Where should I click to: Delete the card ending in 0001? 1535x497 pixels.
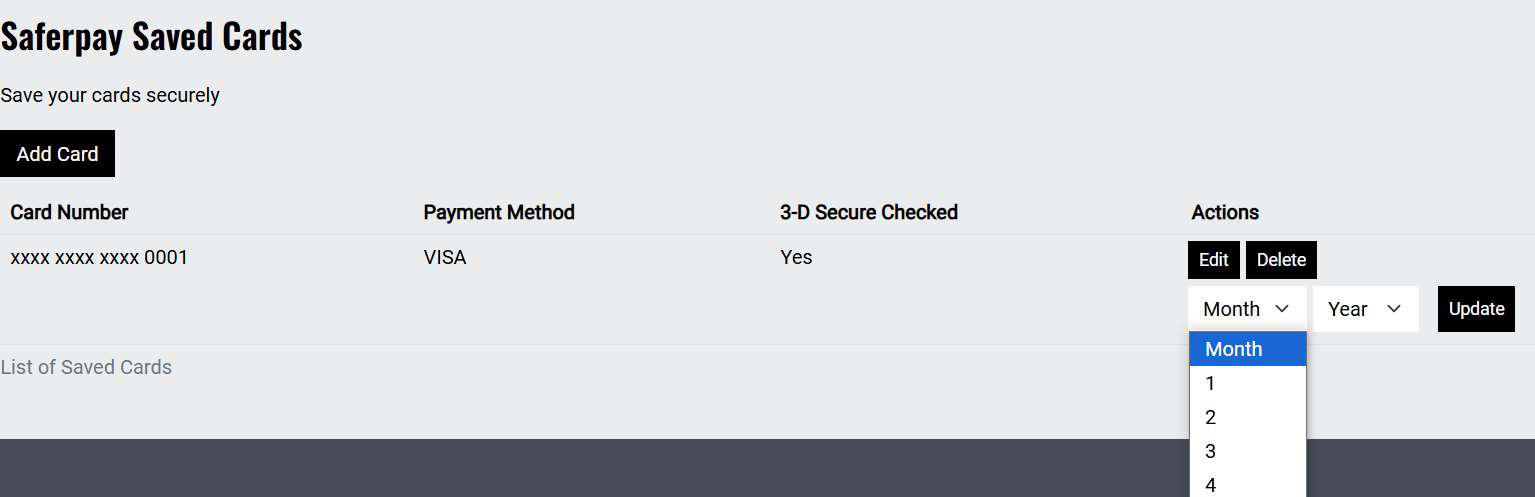(x=1281, y=260)
